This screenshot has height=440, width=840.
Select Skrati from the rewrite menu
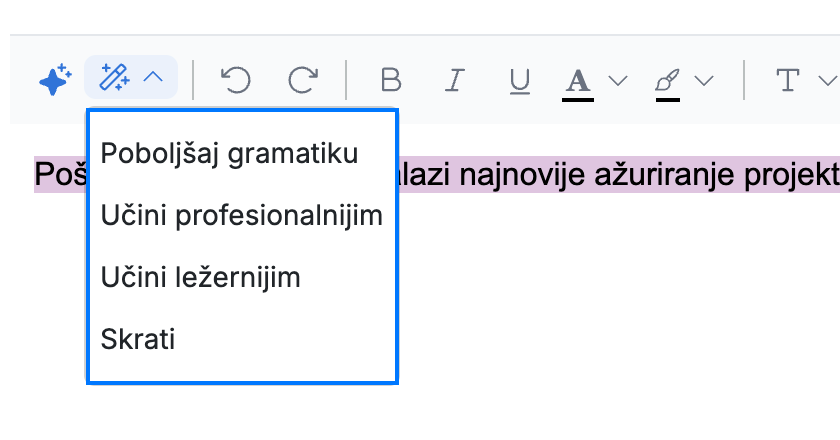pos(138,339)
